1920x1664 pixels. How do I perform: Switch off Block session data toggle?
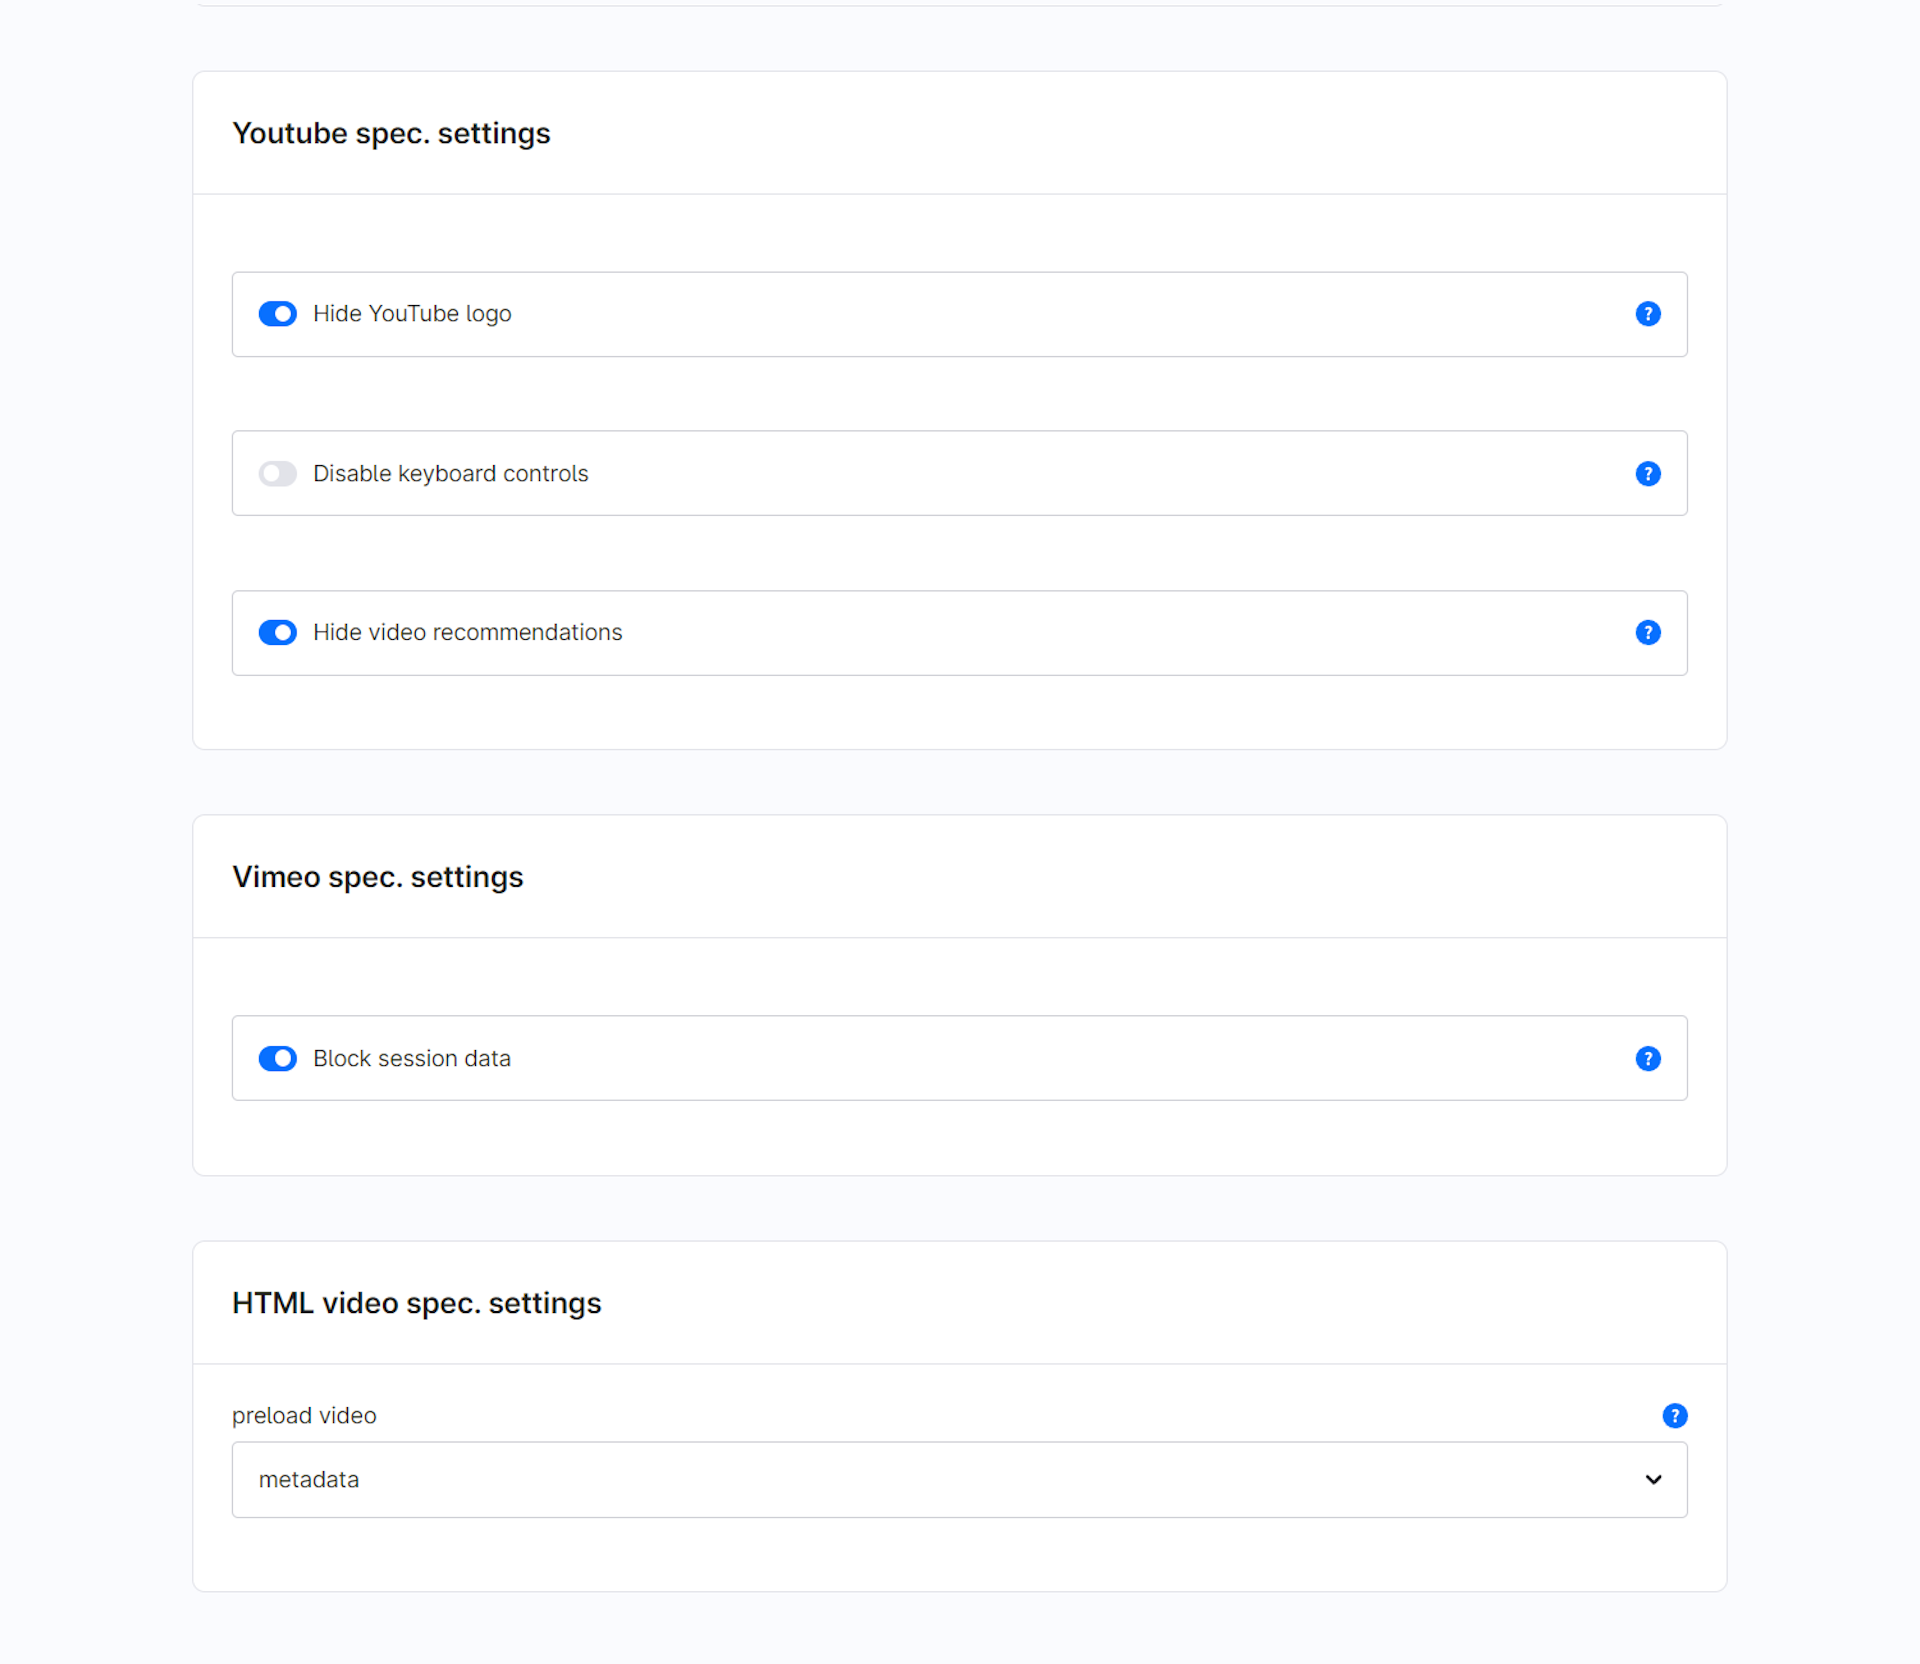pyautogui.click(x=278, y=1059)
